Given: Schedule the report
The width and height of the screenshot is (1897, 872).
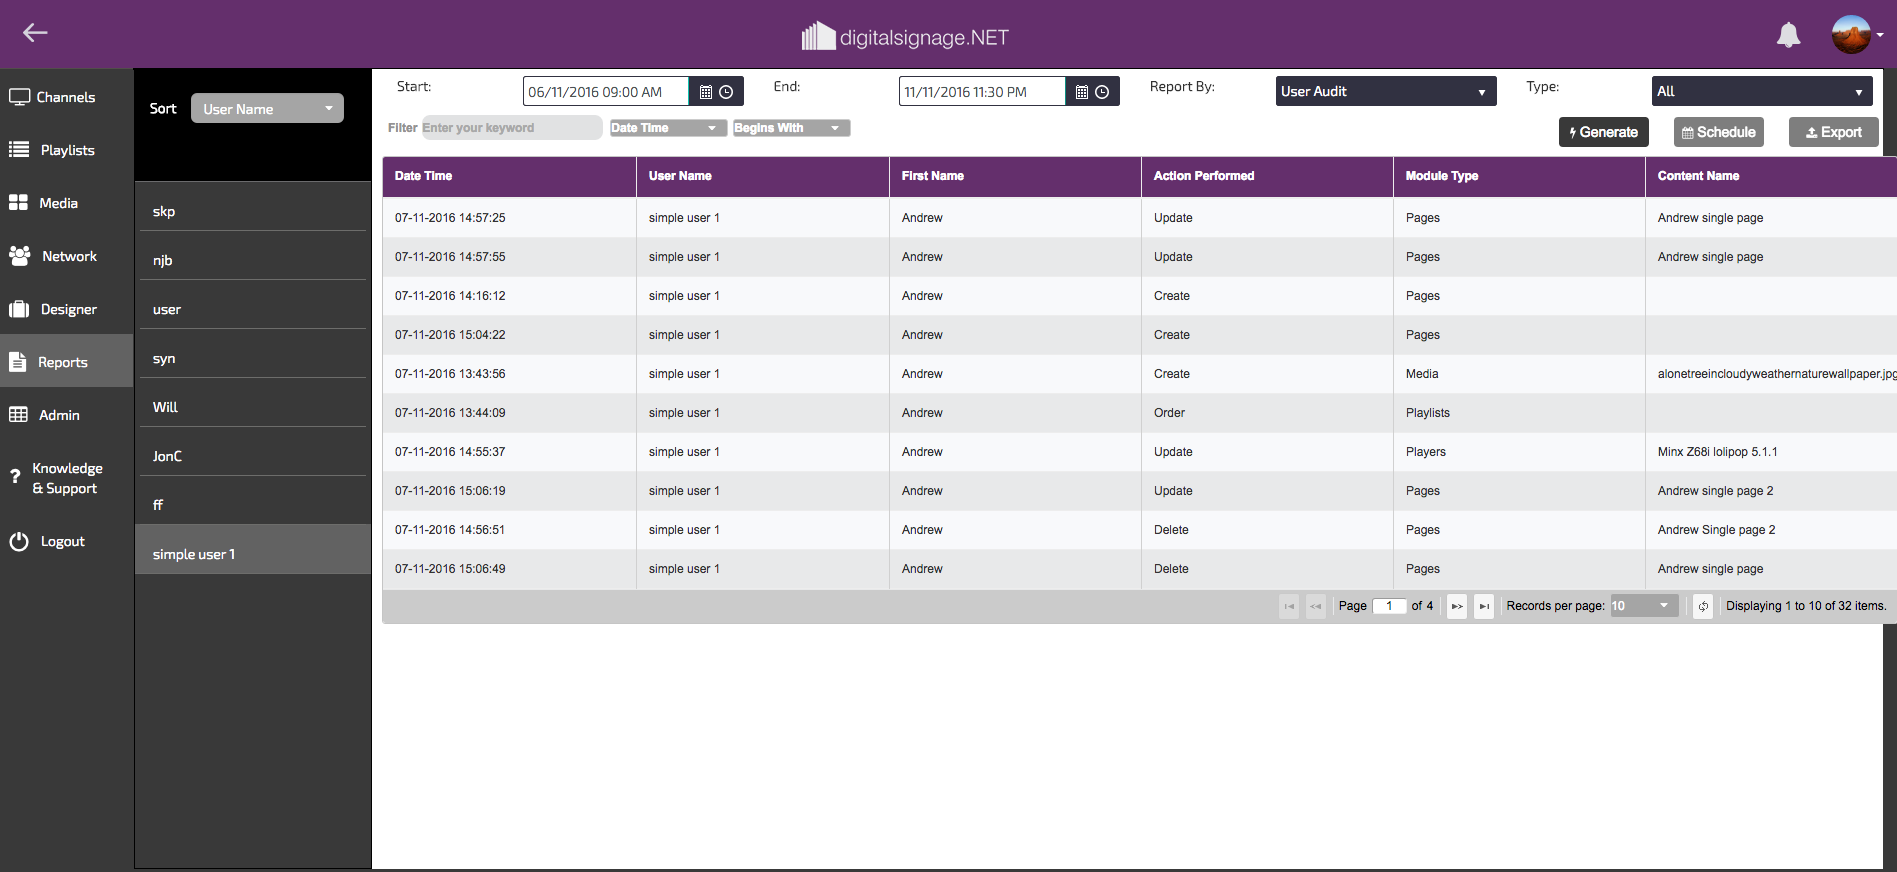Looking at the screenshot, I should coord(1719,132).
